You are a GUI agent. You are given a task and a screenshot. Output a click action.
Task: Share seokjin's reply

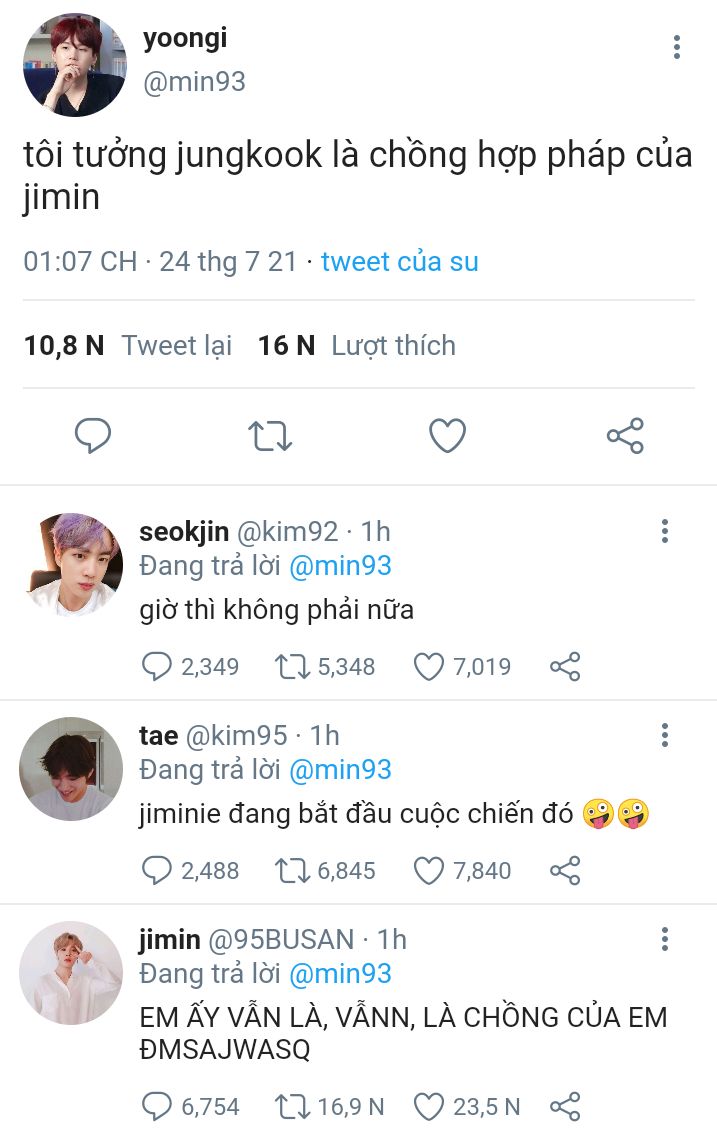[x=565, y=667]
